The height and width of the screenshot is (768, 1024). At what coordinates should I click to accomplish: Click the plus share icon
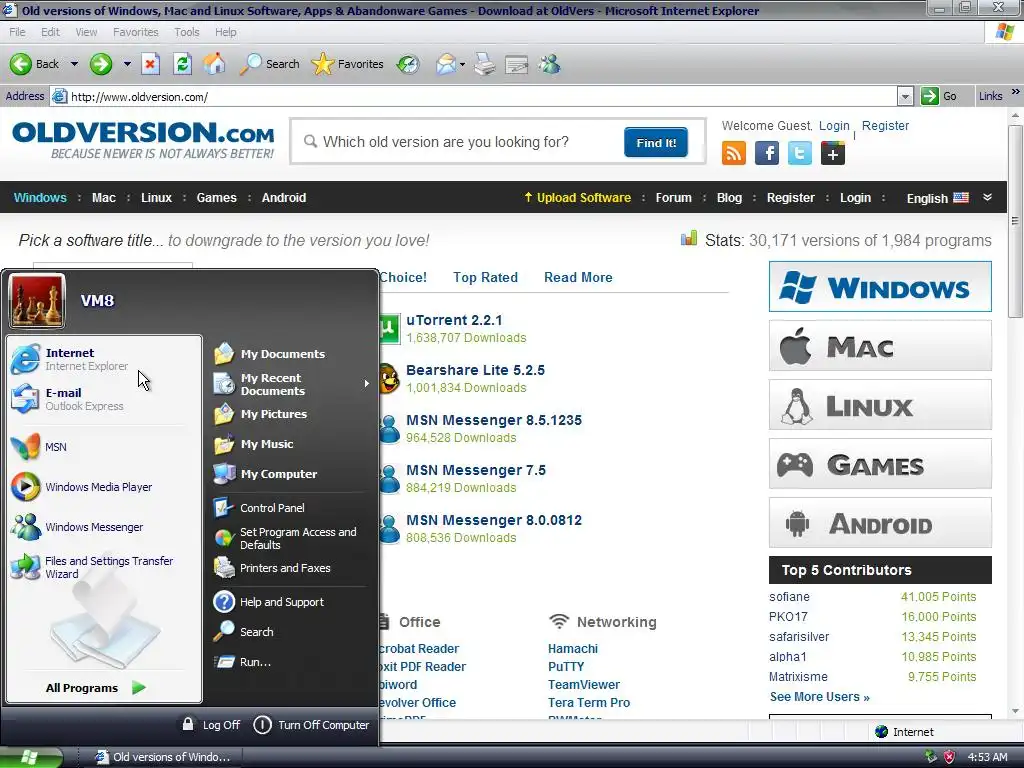point(833,153)
